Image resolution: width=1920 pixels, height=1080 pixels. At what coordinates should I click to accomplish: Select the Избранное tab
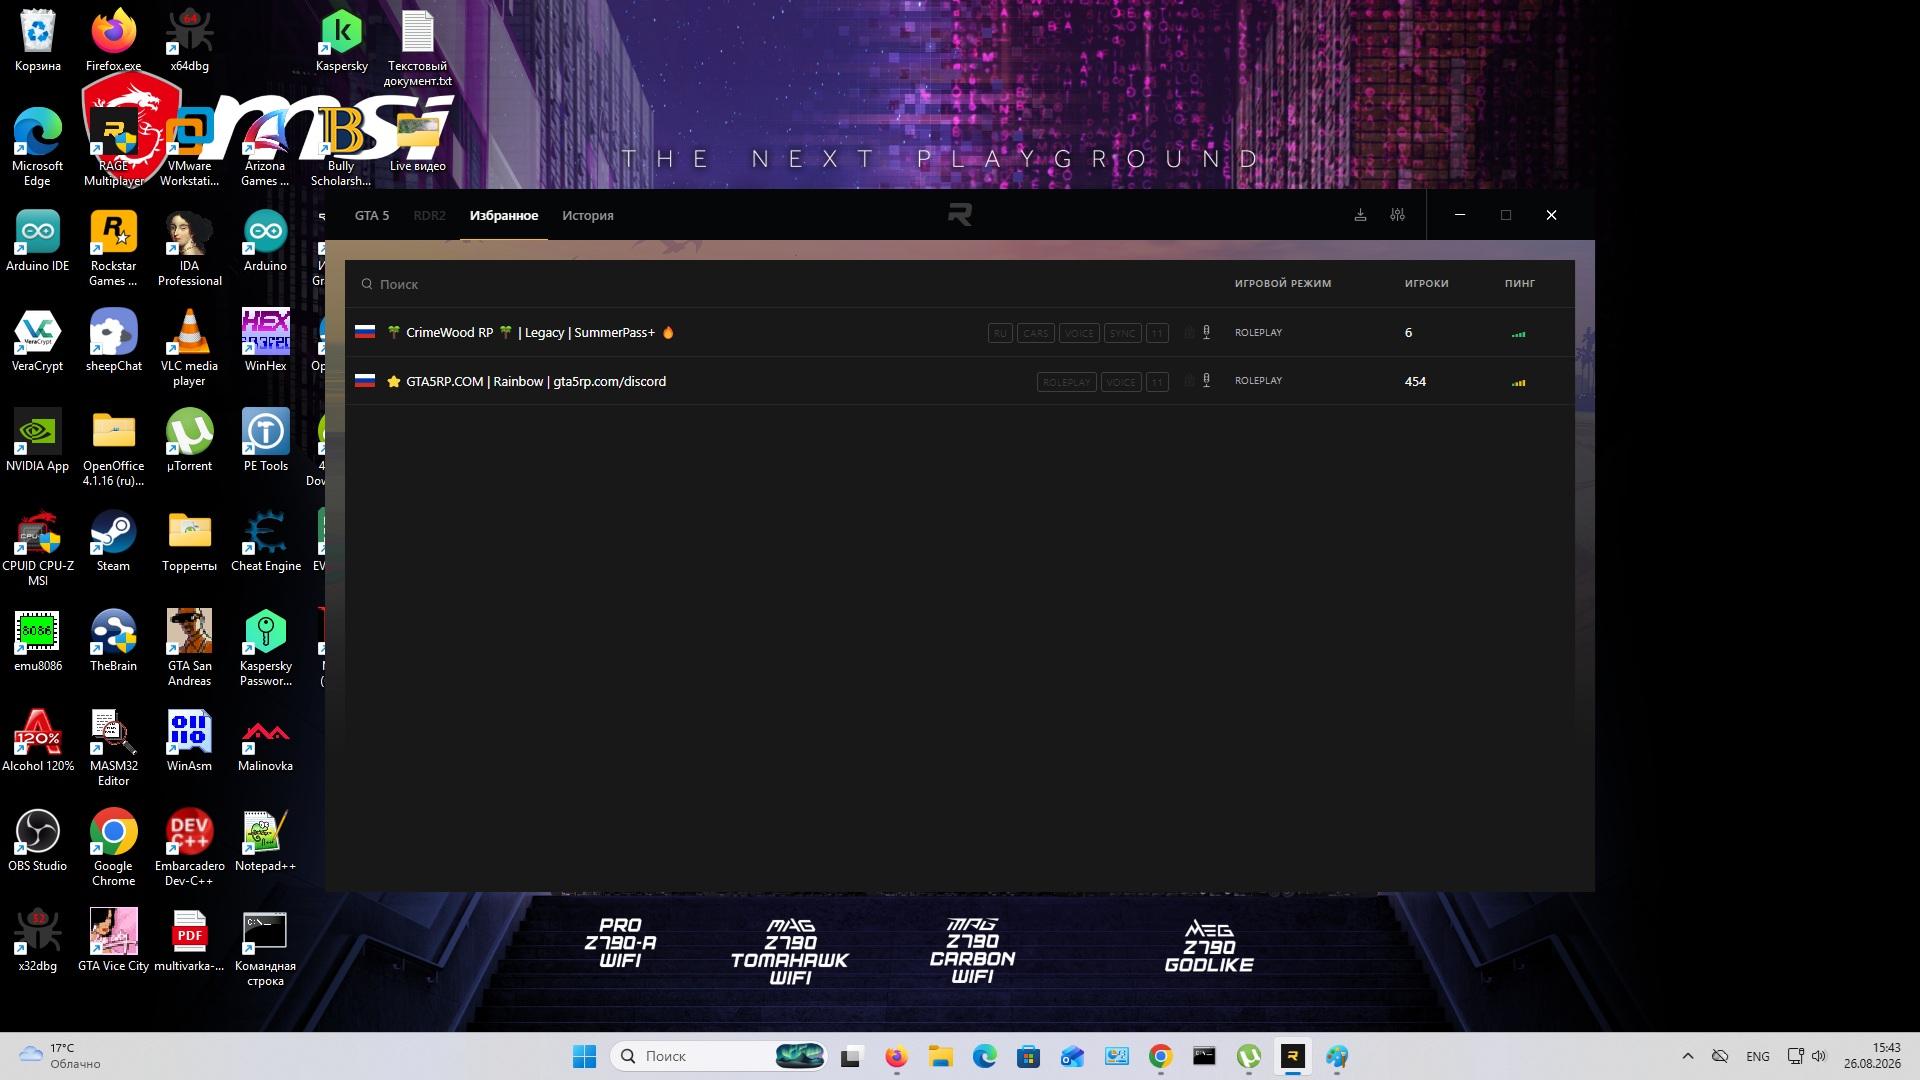point(504,215)
